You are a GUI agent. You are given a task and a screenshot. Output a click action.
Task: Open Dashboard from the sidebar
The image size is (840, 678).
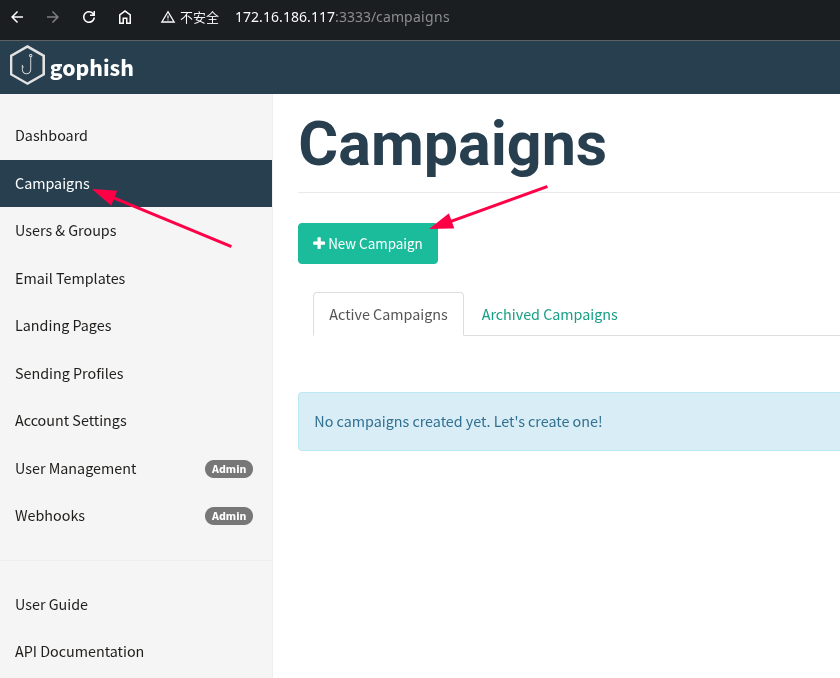(x=51, y=136)
